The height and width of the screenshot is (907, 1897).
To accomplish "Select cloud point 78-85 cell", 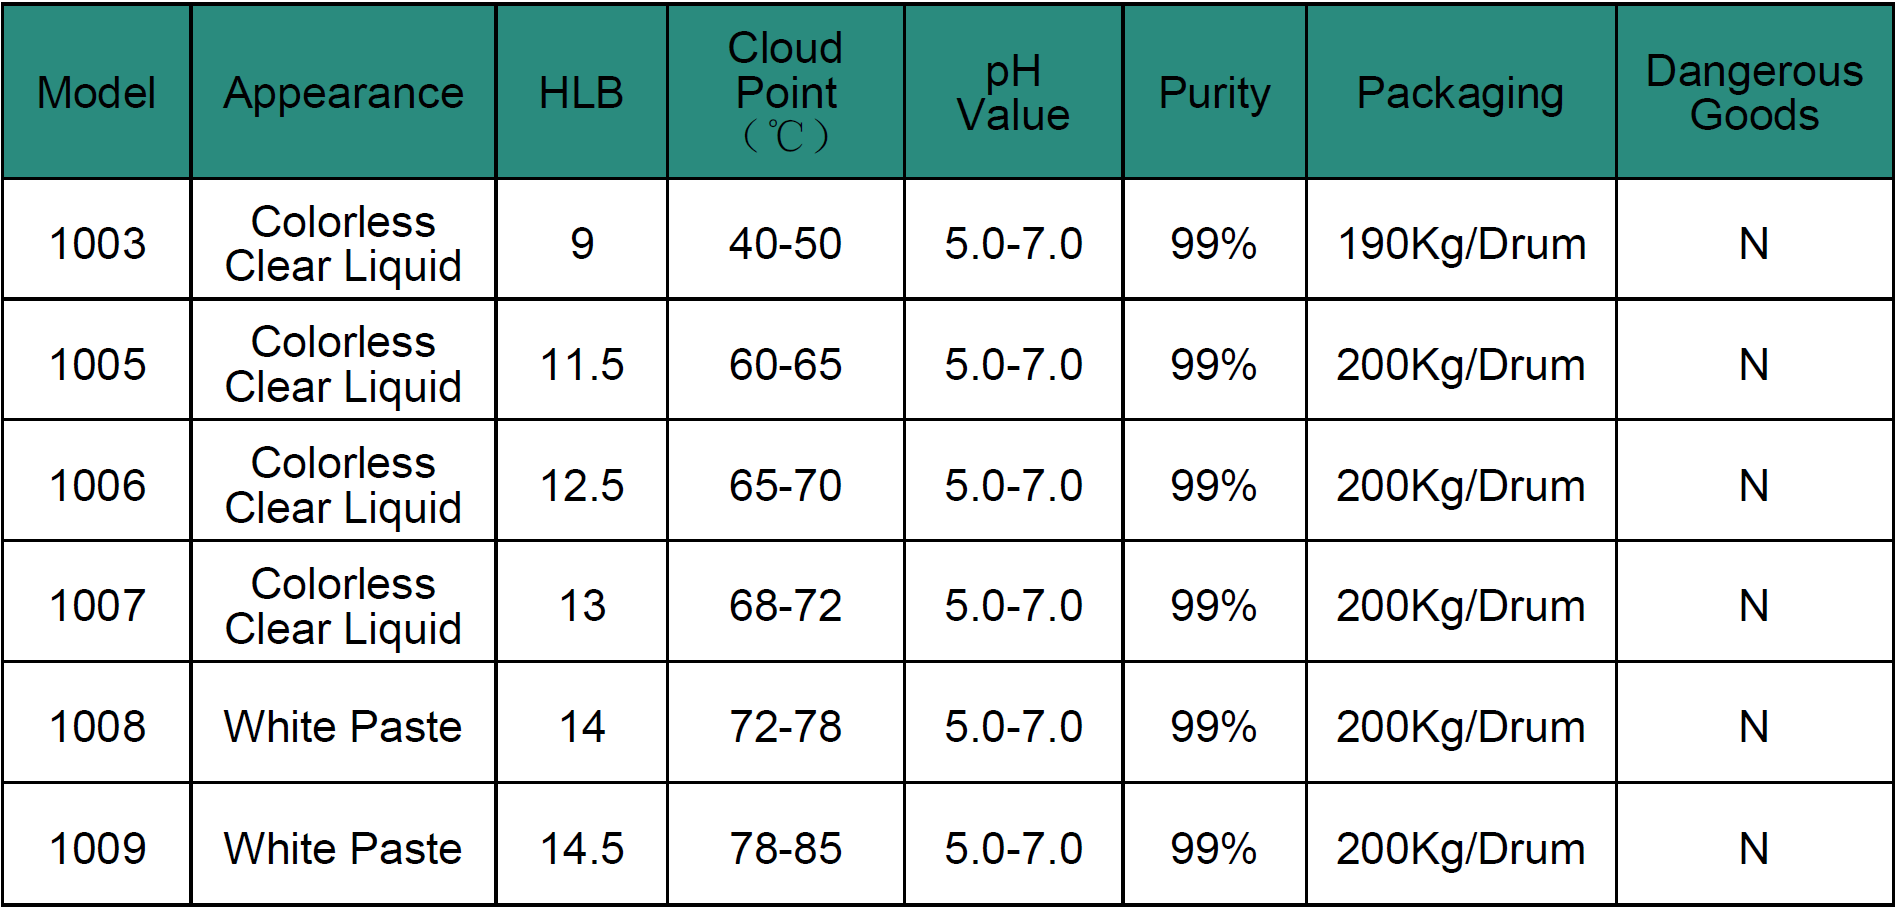I will click(786, 845).
